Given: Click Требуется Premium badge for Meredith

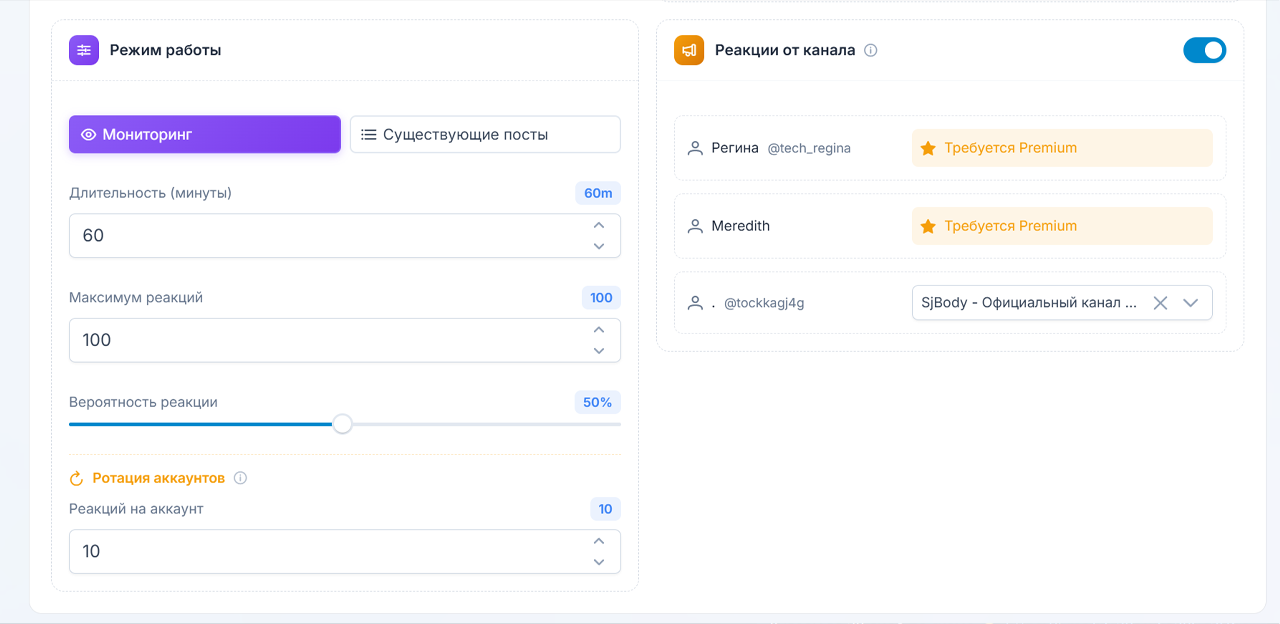Looking at the screenshot, I should pos(1061,226).
